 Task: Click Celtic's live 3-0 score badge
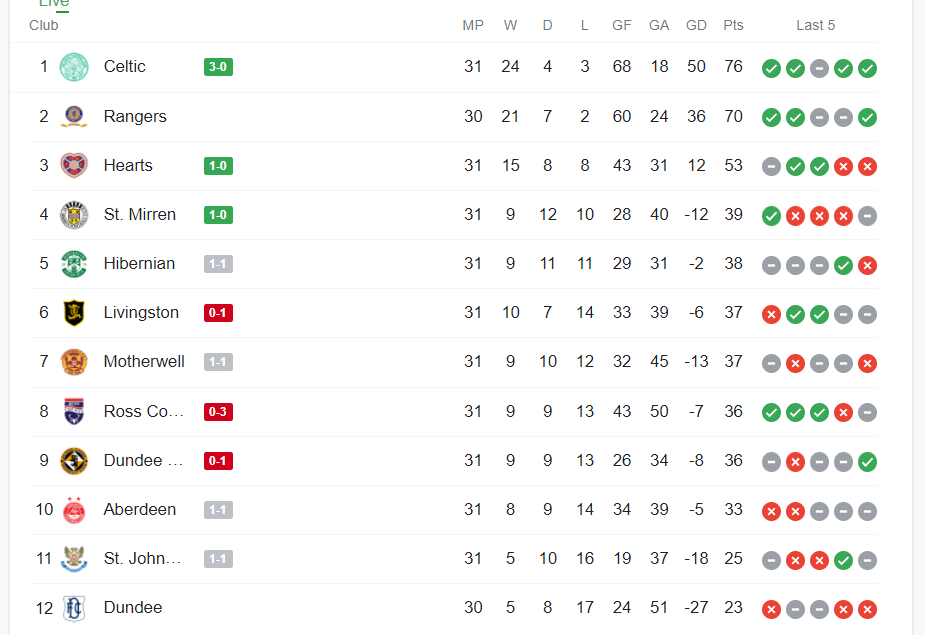(218, 67)
